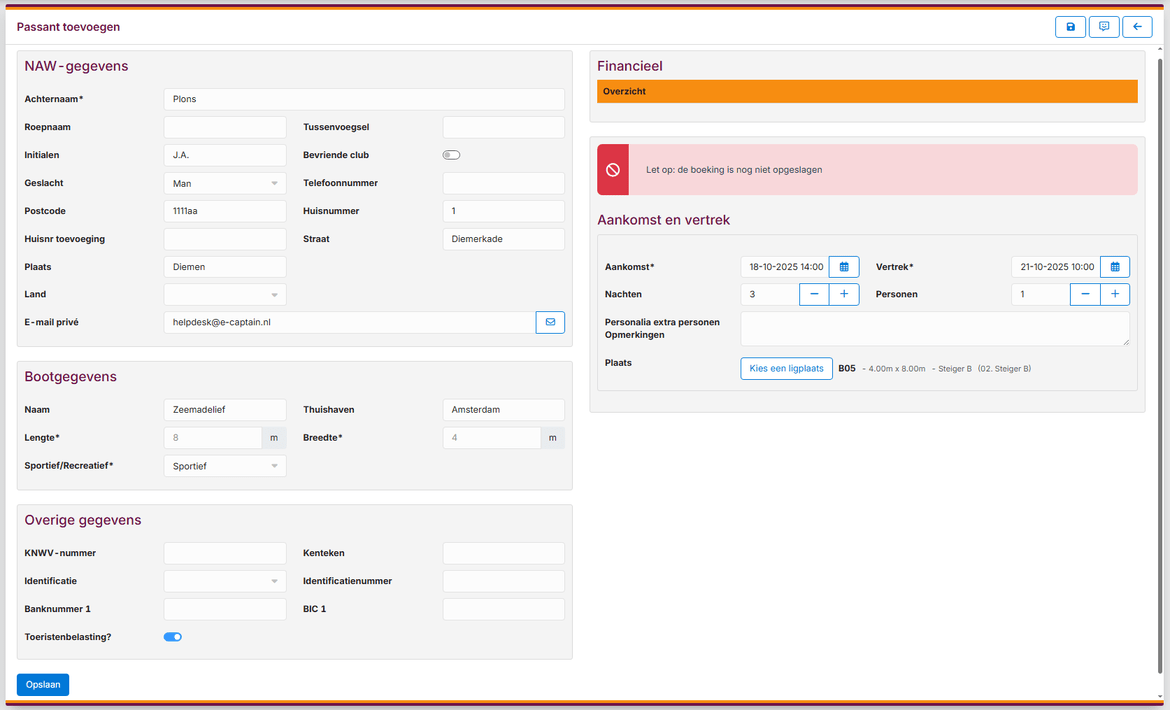
Task: Click the envelope icon beside E-mail privé
Action: point(550,322)
